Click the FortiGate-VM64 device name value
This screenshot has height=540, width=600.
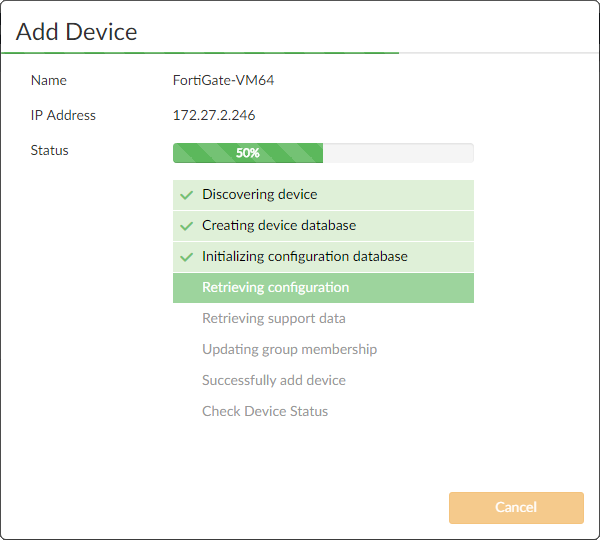point(223,80)
